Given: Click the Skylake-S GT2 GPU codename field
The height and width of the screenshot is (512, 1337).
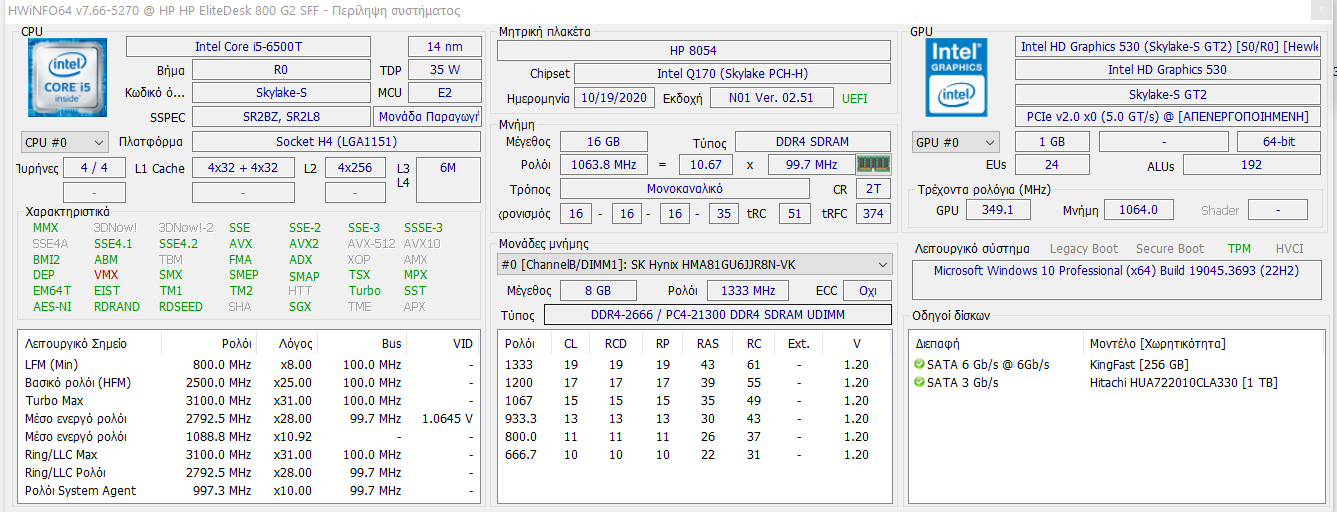Looking at the screenshot, I should pos(1167,94).
